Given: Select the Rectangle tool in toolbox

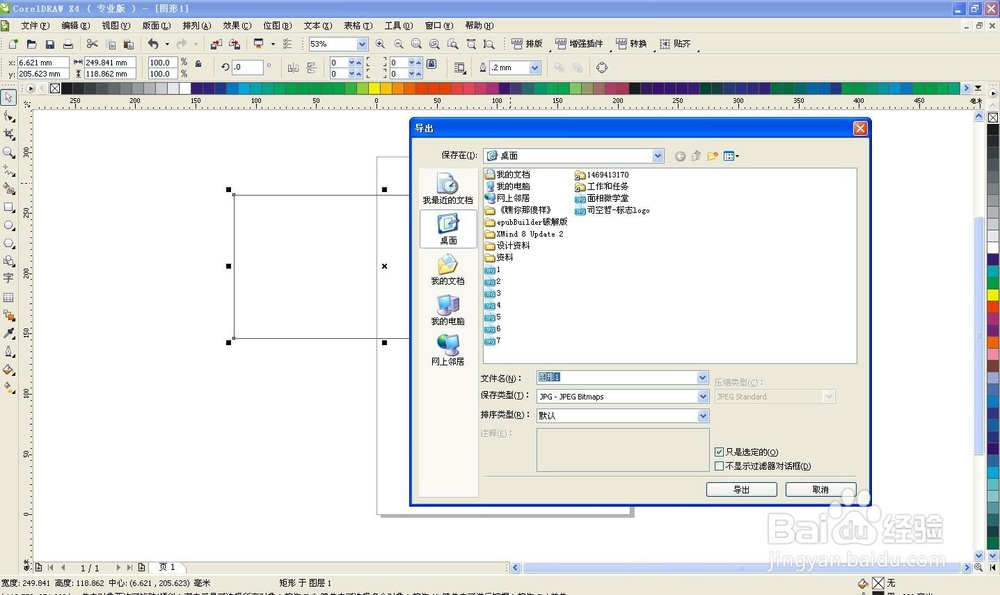Looking at the screenshot, I should 9,207.
